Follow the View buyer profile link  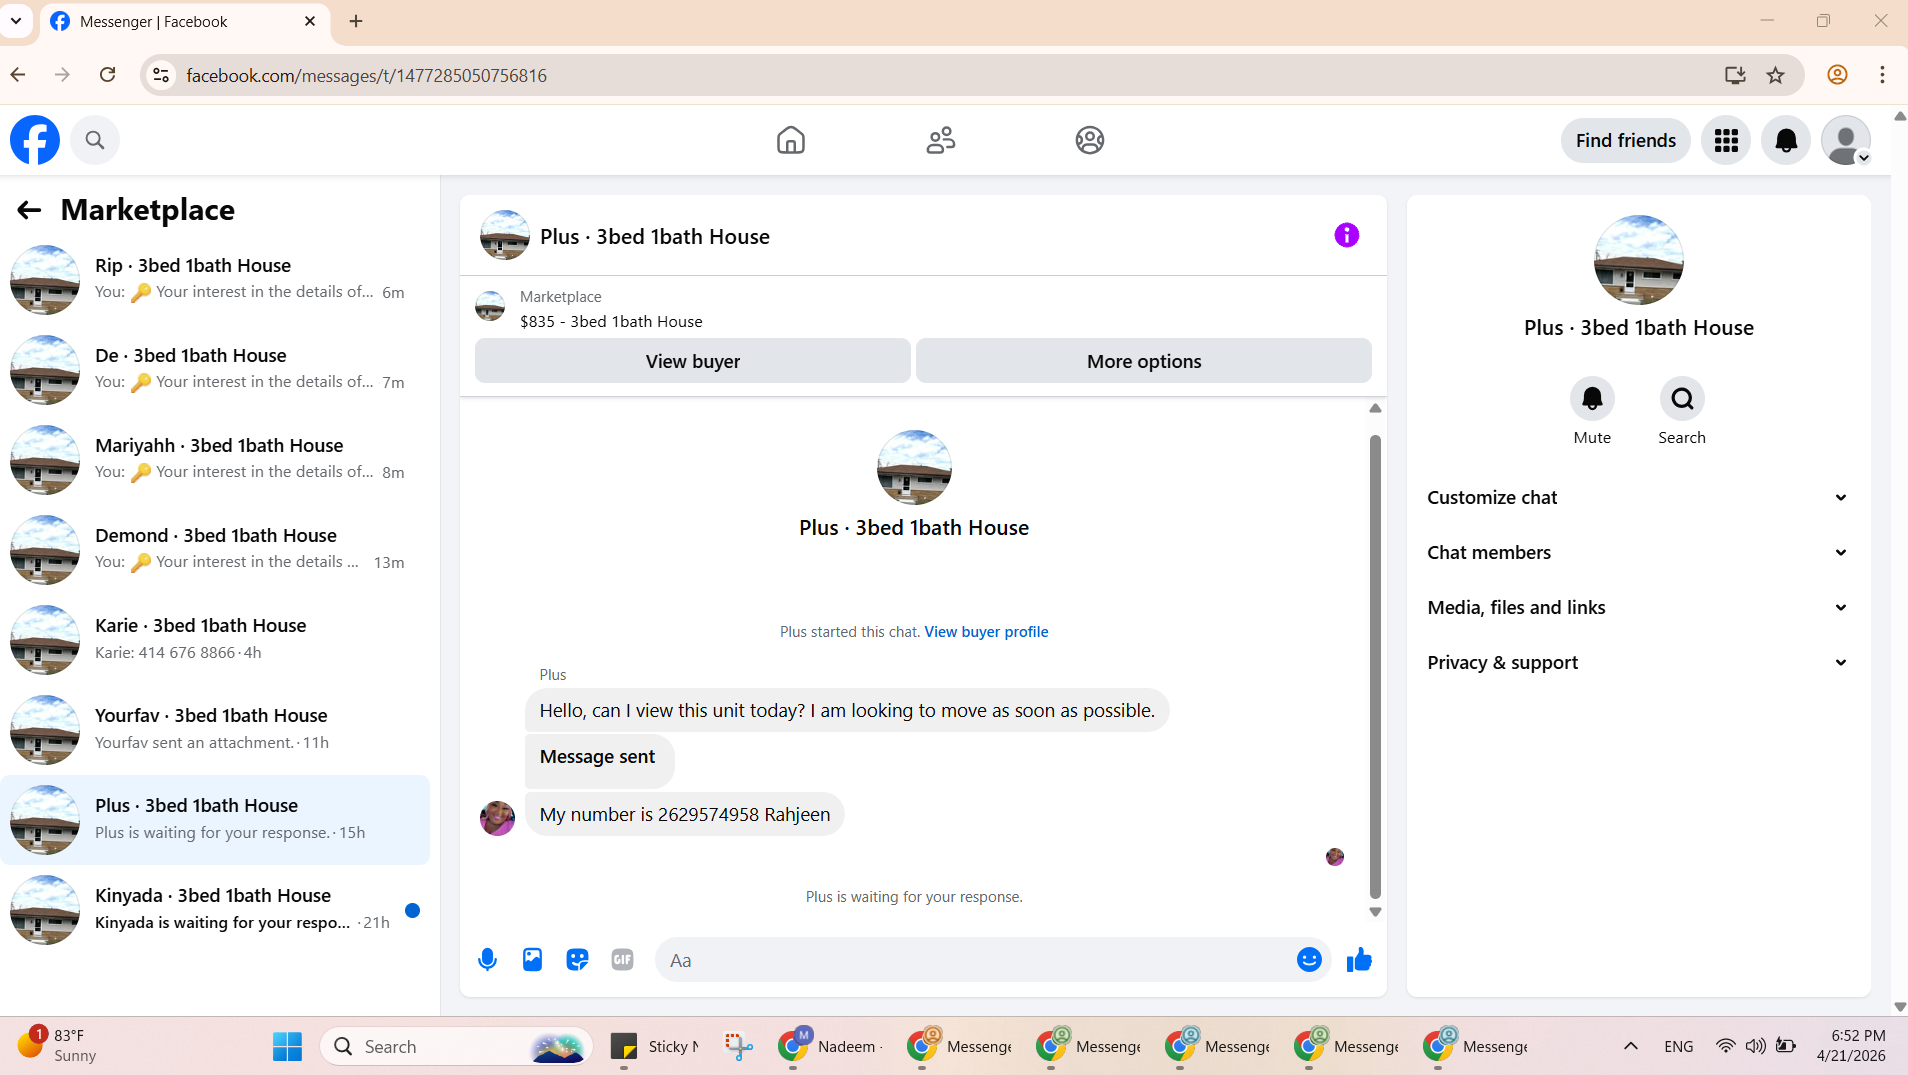(x=986, y=632)
